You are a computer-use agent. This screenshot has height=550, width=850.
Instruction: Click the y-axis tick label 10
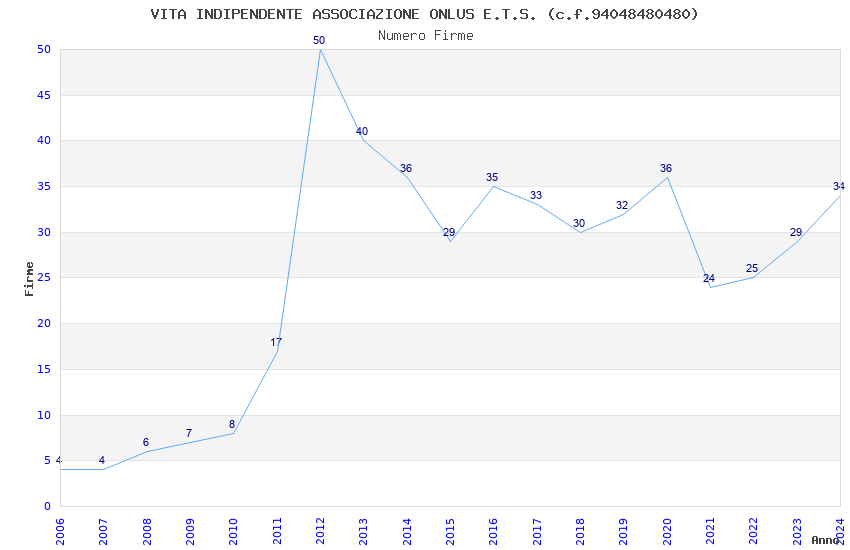pos(44,415)
